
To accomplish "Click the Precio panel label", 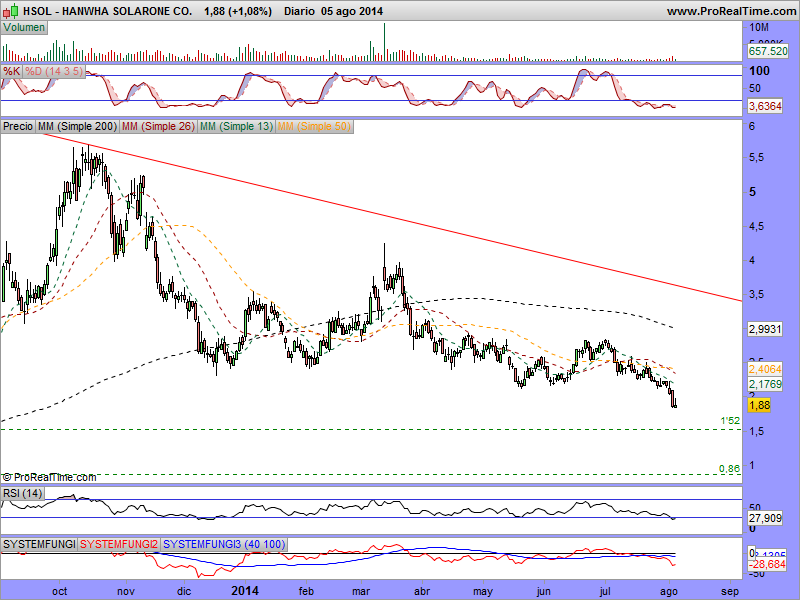I will click(18, 126).
